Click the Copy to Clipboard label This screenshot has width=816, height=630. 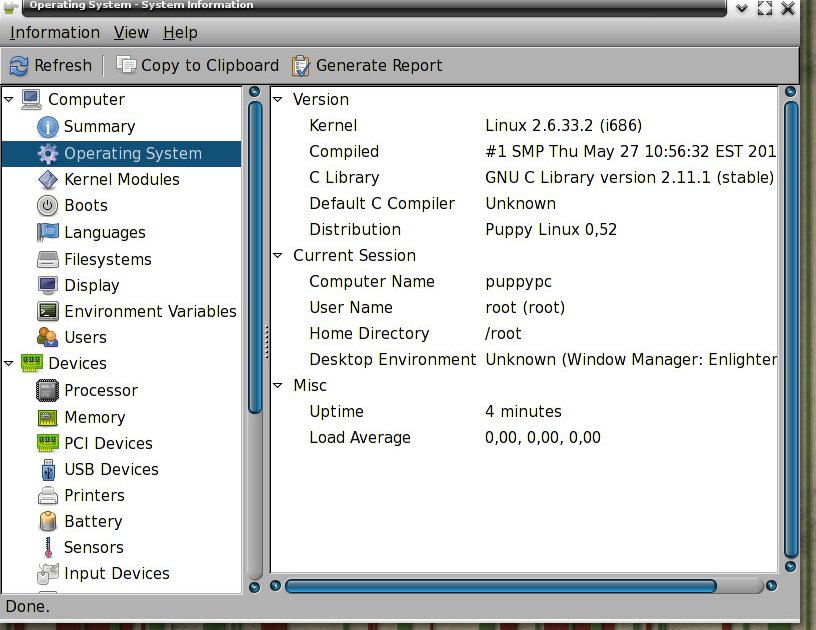210,66
